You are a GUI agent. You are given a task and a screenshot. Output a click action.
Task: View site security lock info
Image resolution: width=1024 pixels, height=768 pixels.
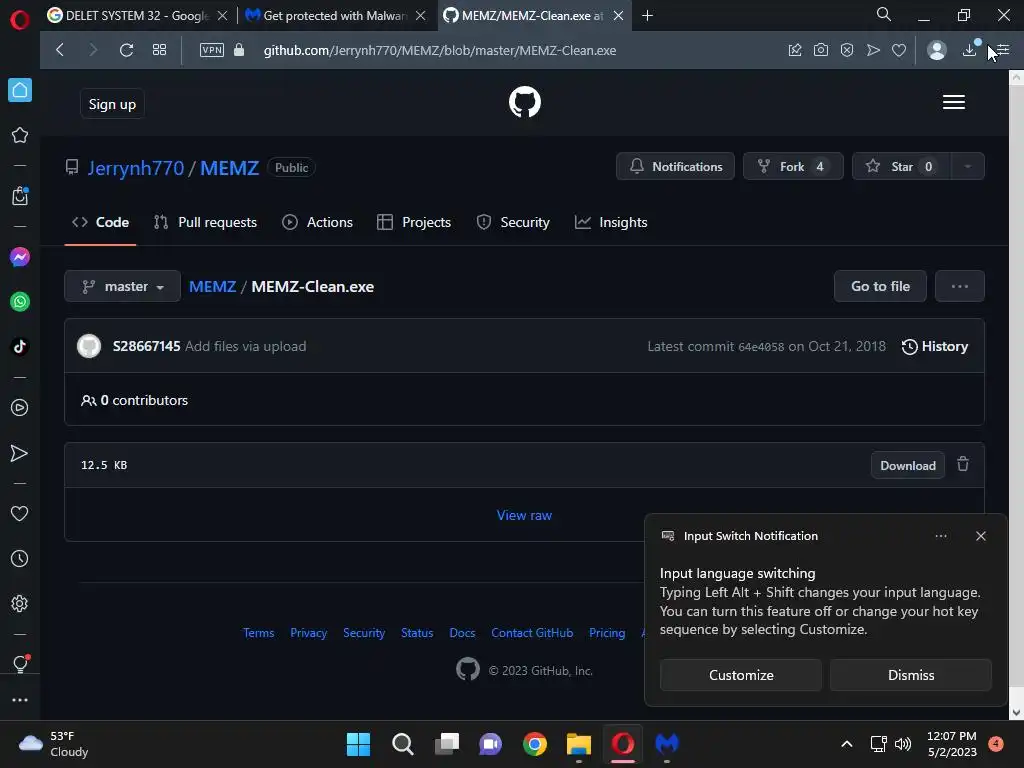[239, 50]
